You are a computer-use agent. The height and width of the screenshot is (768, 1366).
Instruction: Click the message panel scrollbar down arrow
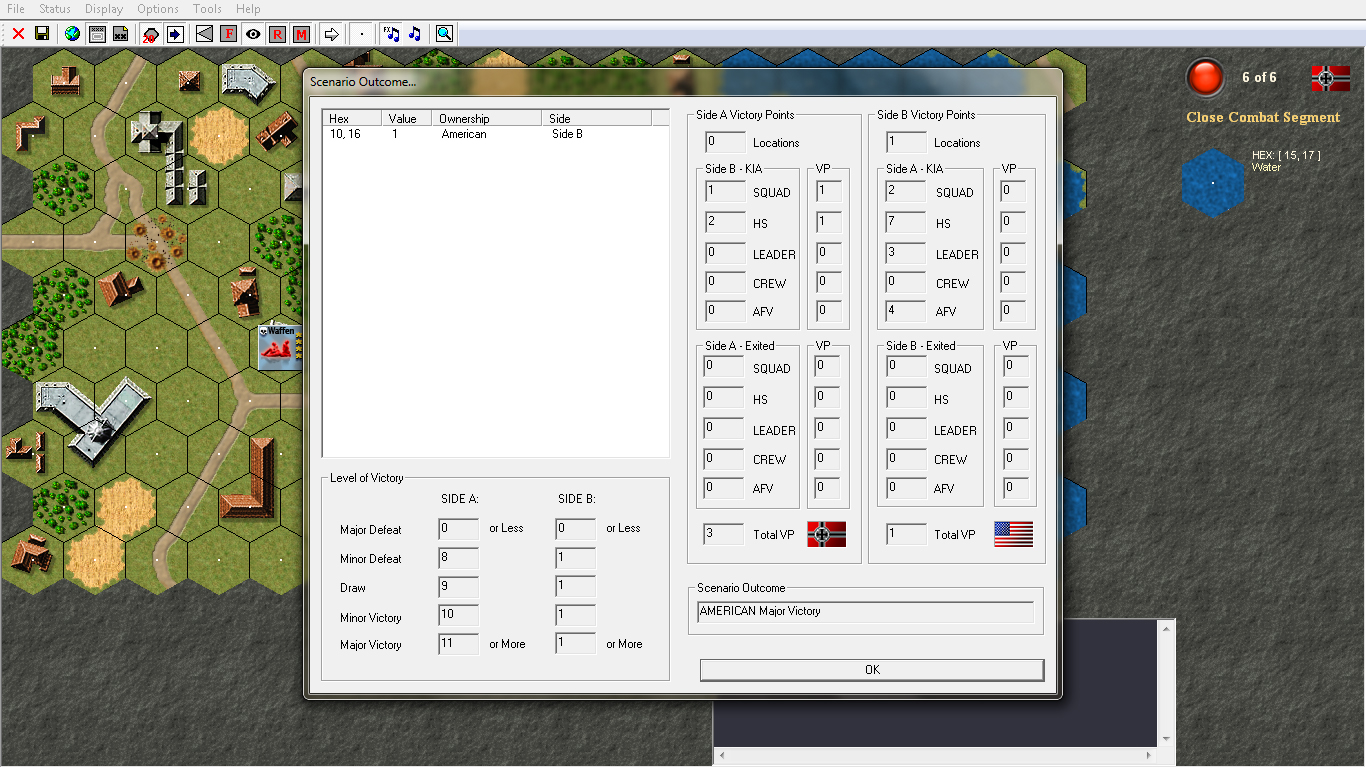pos(1165,738)
